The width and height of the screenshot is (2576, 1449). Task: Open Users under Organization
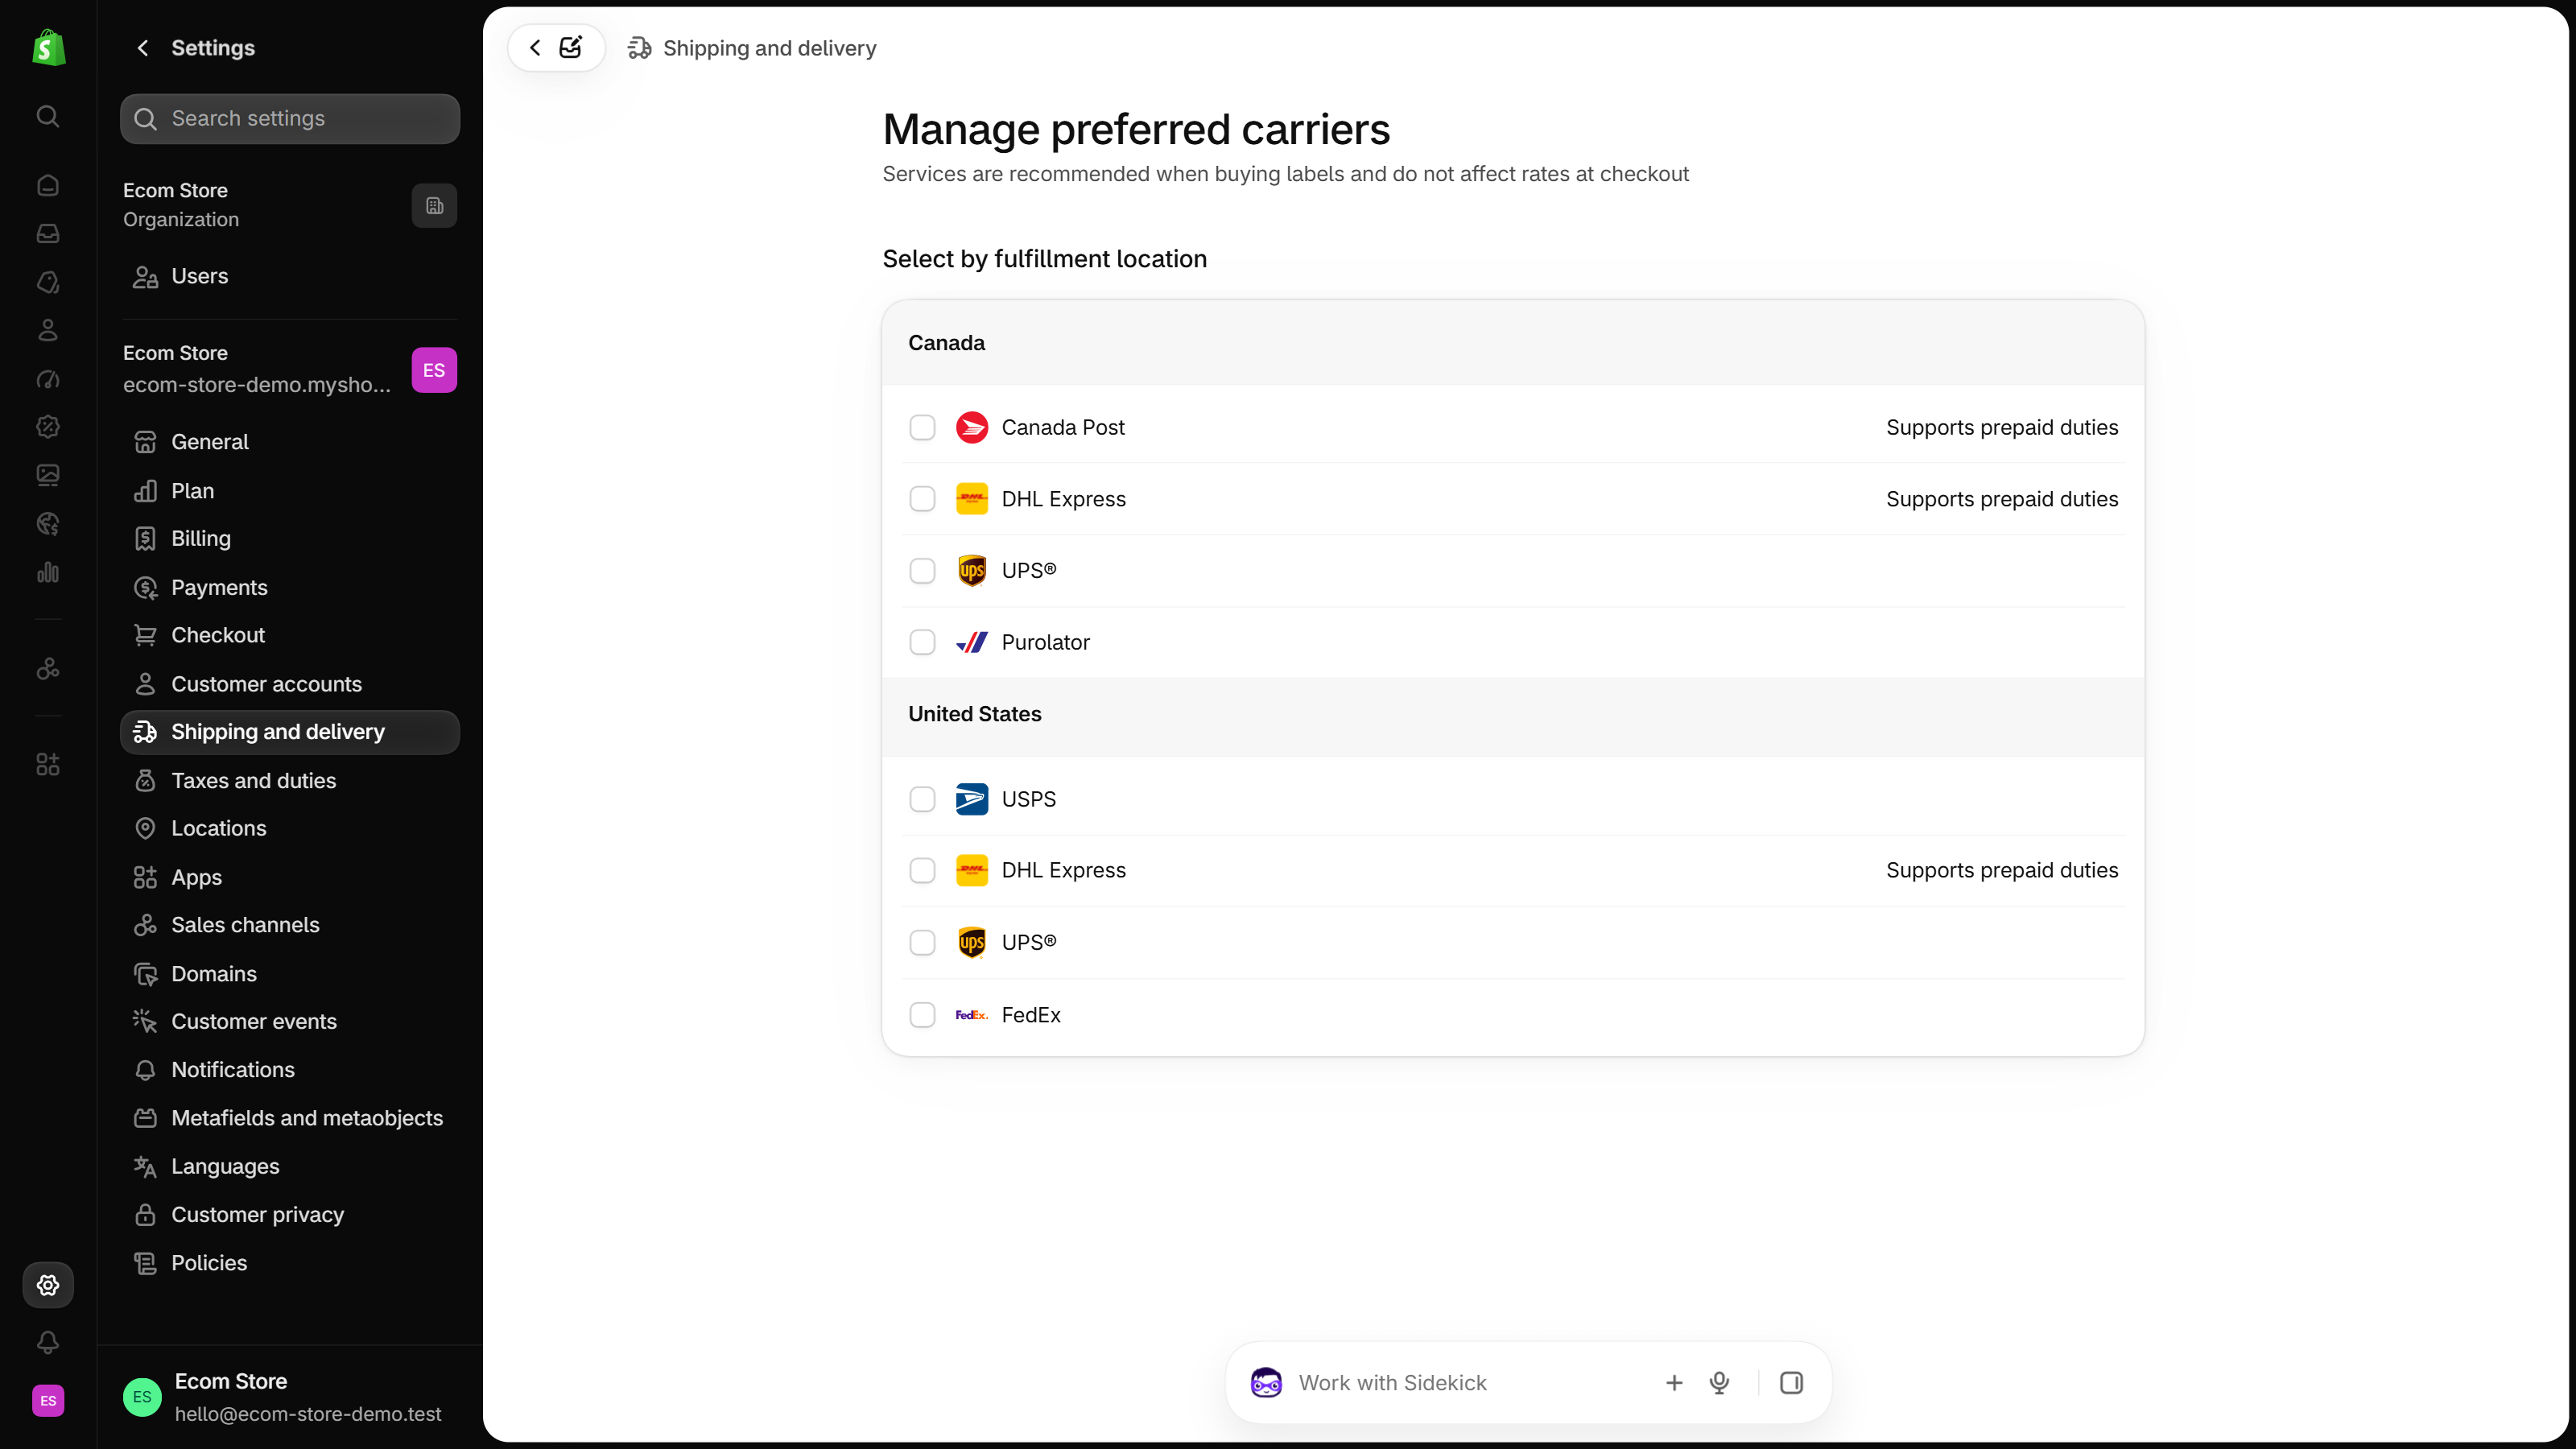pyautogui.click(x=290, y=276)
